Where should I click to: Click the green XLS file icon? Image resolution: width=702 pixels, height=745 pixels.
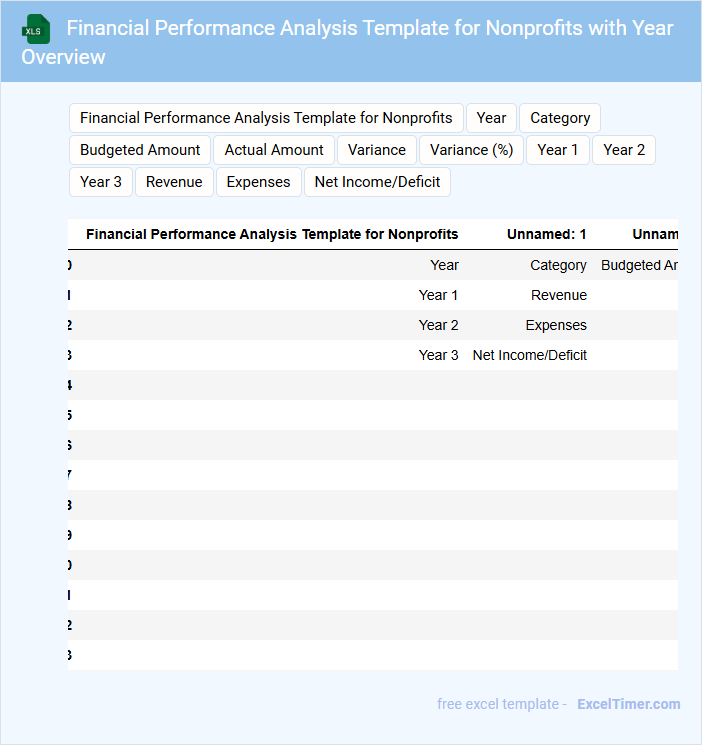35,29
